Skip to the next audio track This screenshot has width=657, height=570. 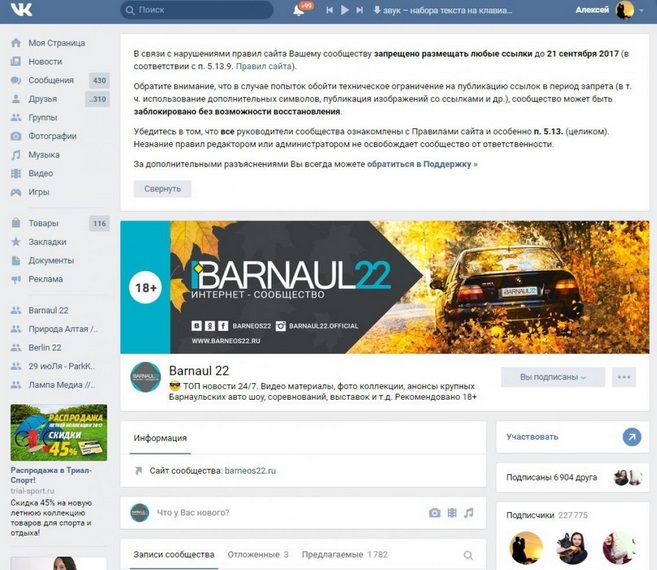(x=360, y=10)
